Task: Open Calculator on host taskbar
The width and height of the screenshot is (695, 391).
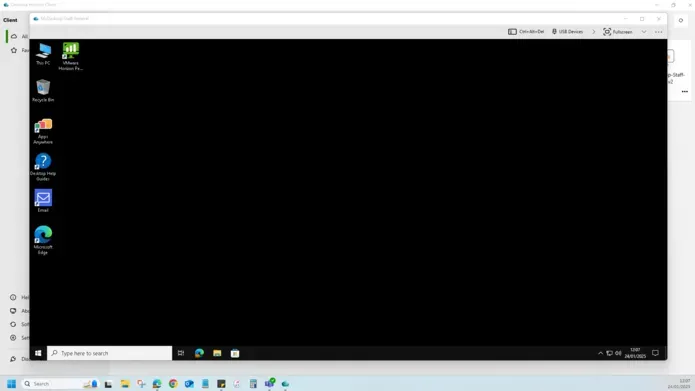Action: [253, 384]
